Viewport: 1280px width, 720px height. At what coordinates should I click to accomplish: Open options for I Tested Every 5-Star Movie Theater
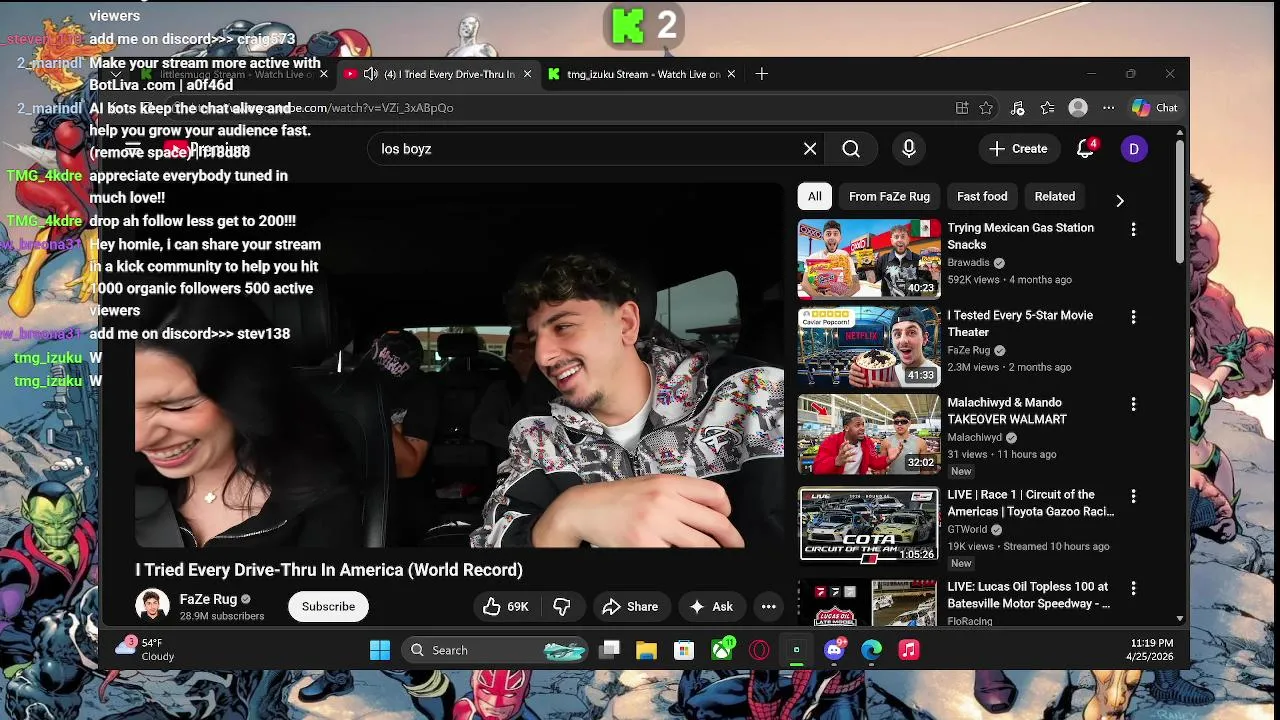tap(1133, 317)
